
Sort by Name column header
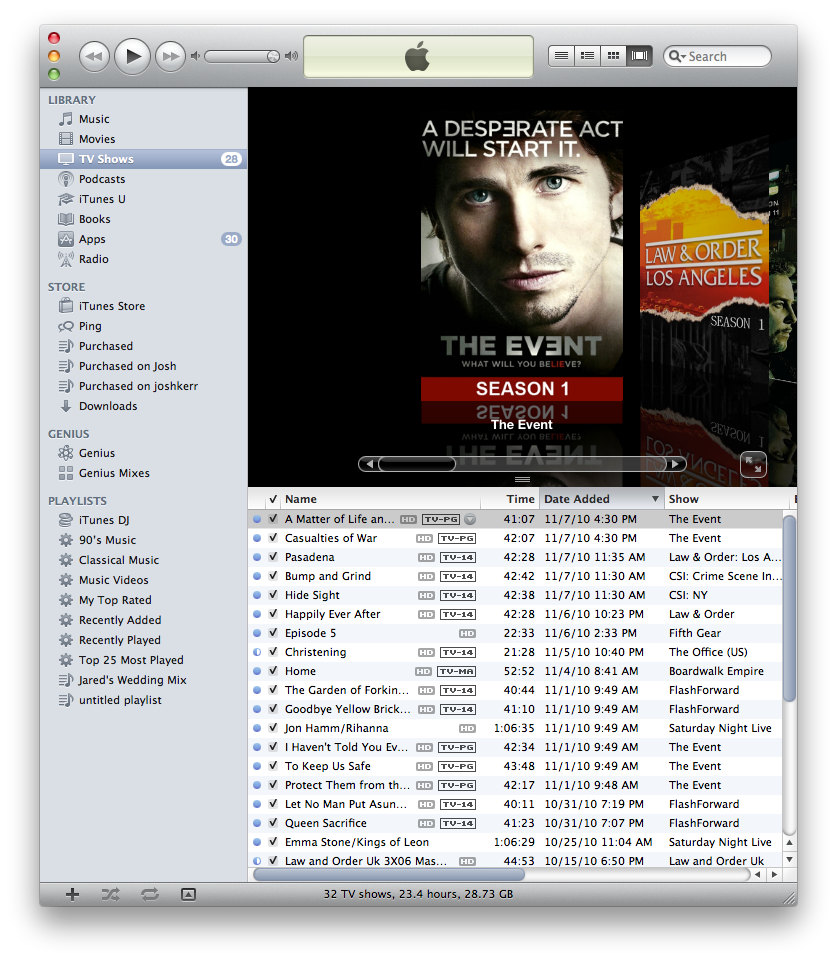380,499
